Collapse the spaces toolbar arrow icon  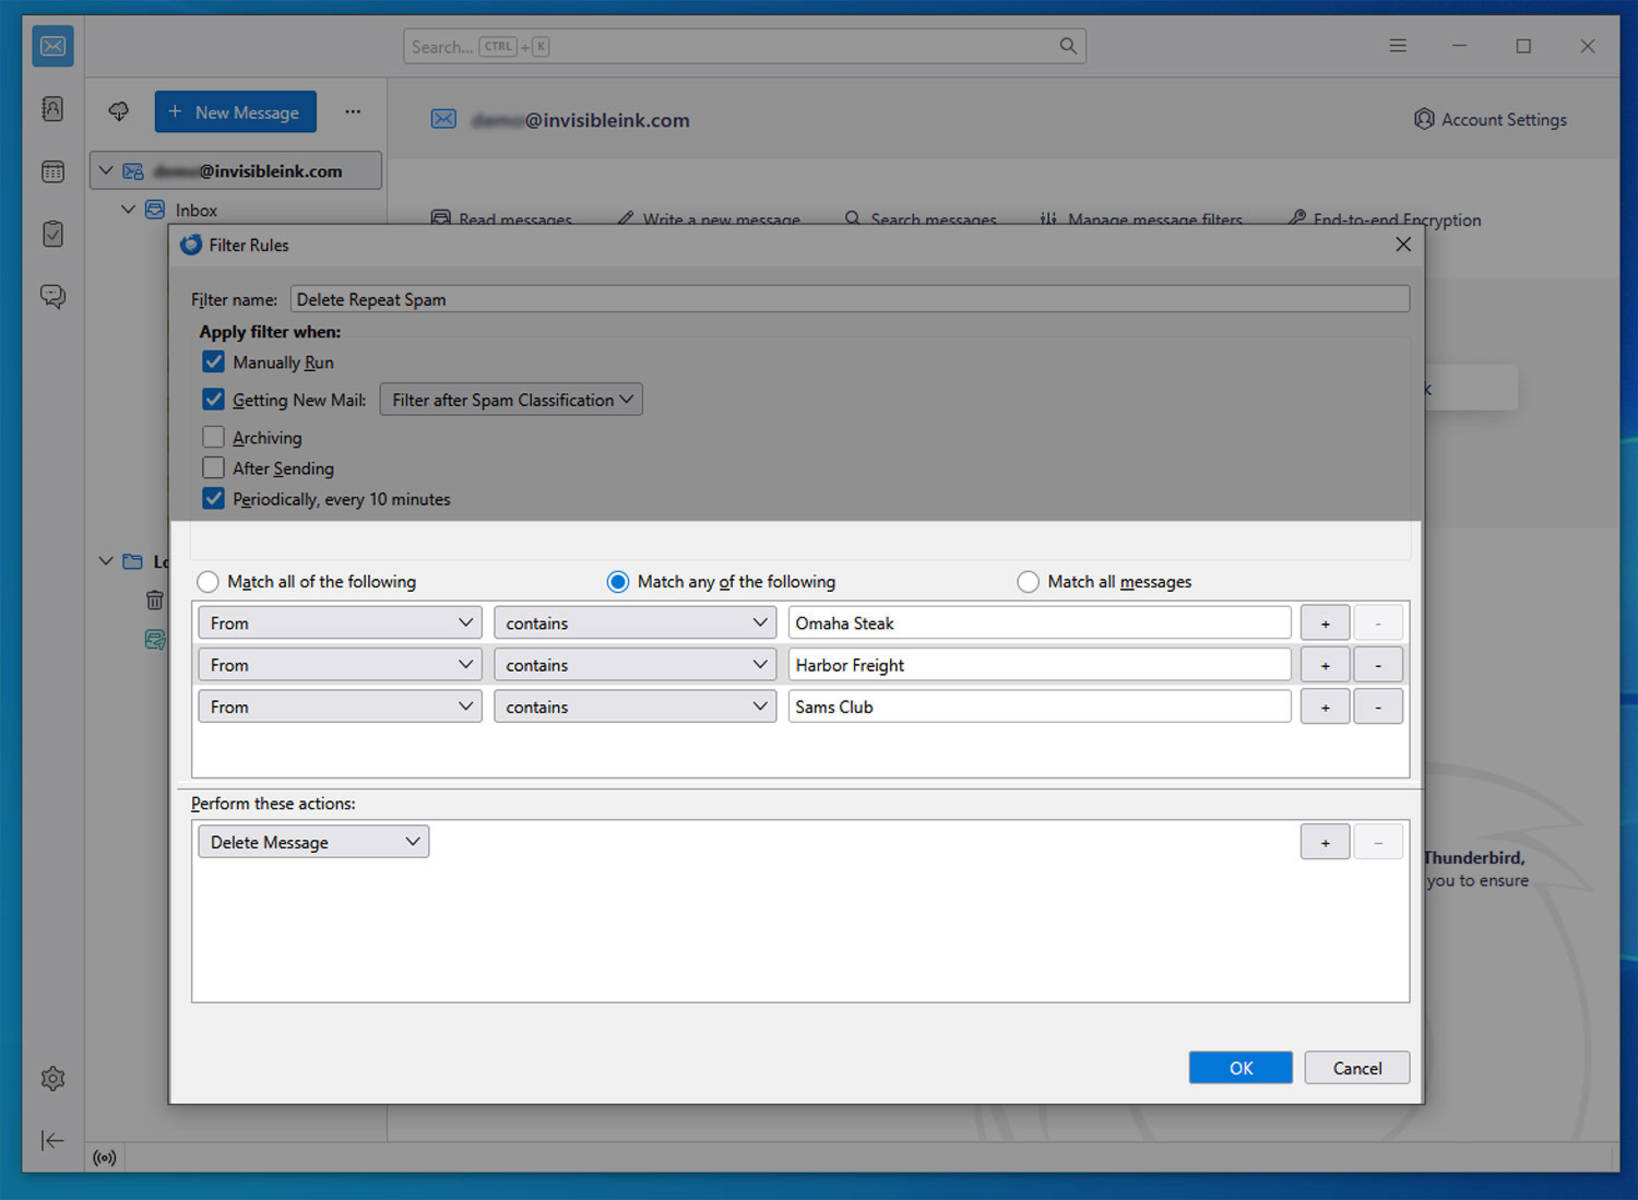53,1140
